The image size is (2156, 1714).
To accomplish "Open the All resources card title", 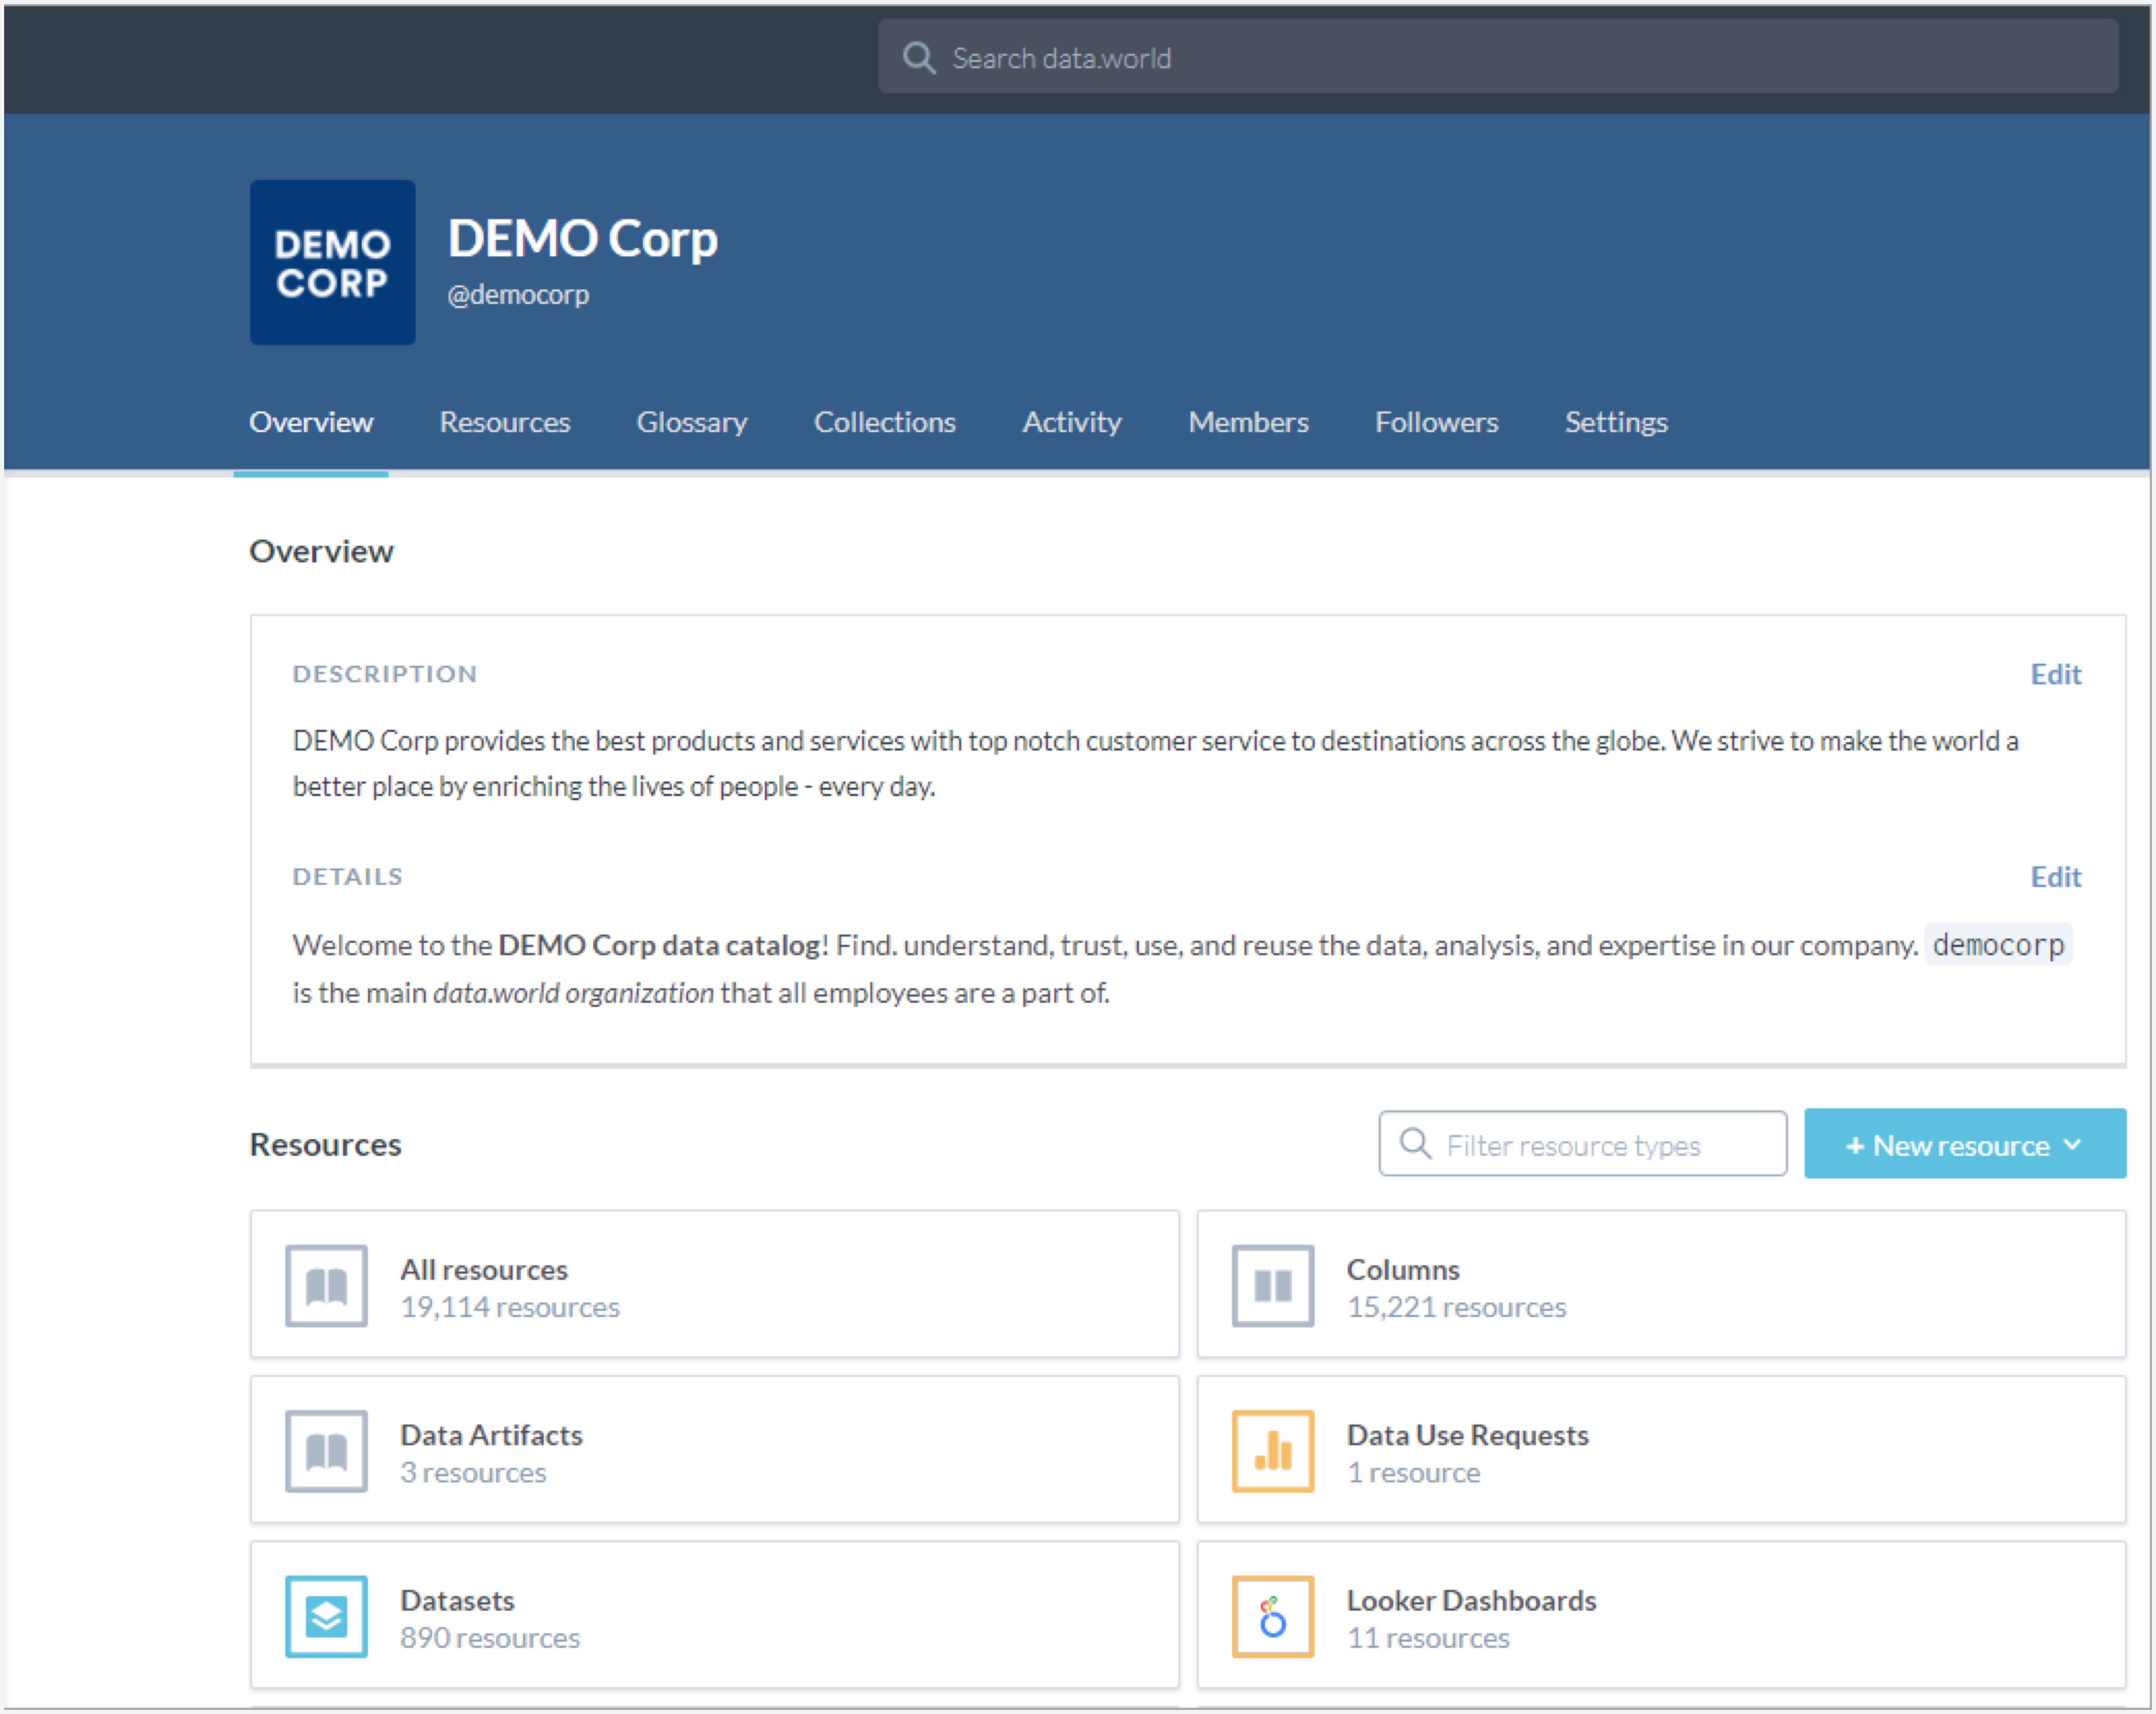I will tap(484, 1269).
